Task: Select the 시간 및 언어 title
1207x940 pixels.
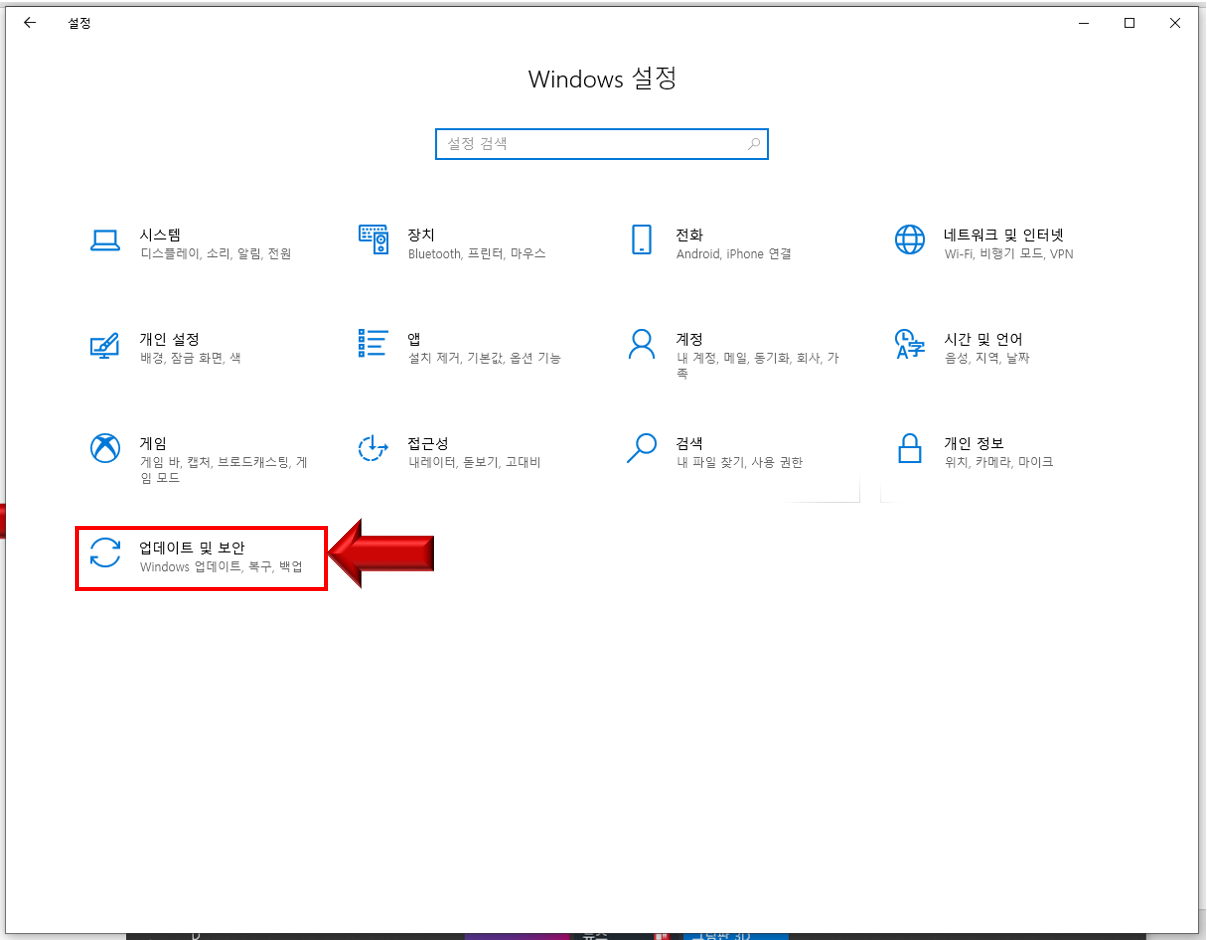Action: [983, 339]
